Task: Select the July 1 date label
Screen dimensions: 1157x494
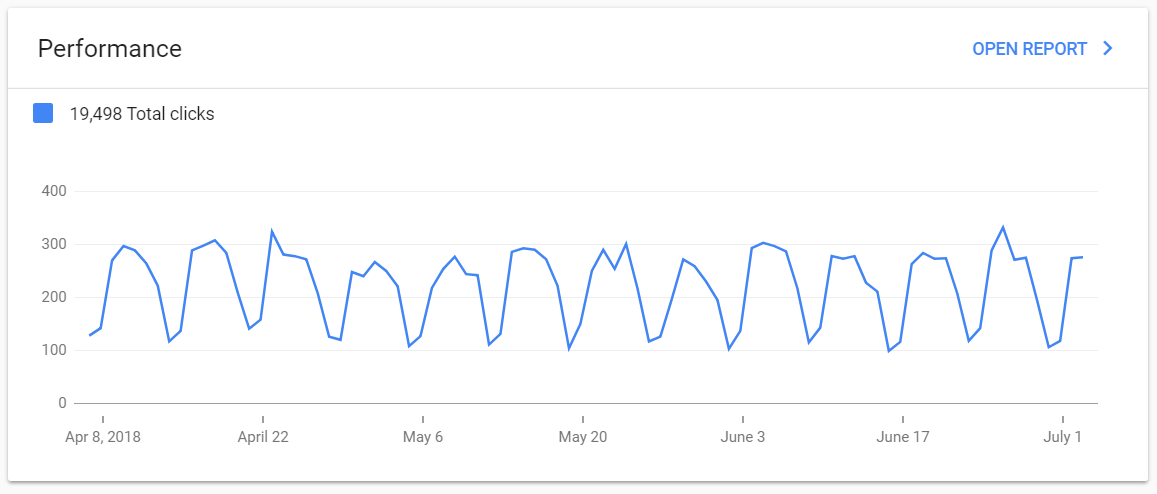Action: tap(1063, 437)
